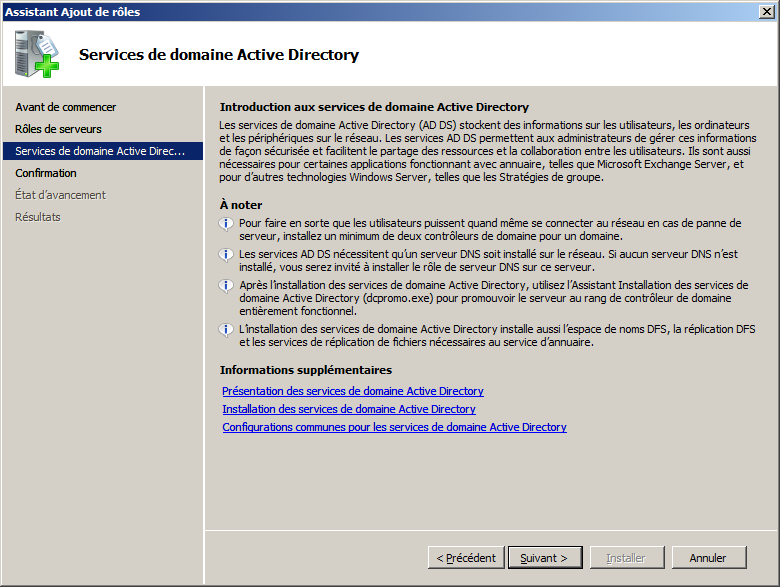780x587 pixels.
Task: Open the 'Configurations communes' help link
Action: click(394, 427)
